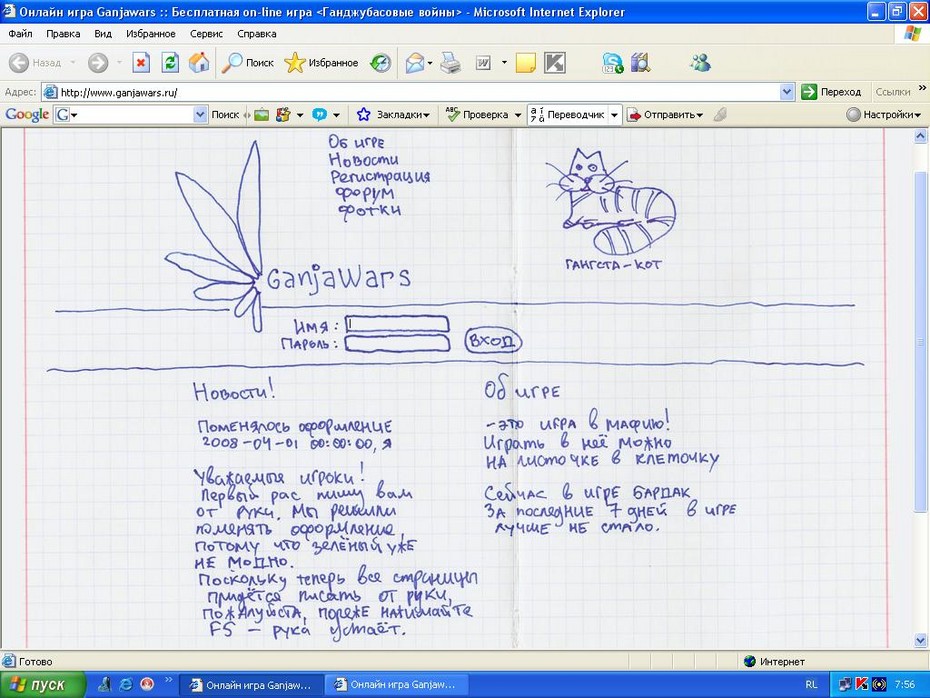Click into handwritten Пароль password field
This screenshot has height=698, width=930.
point(397,343)
